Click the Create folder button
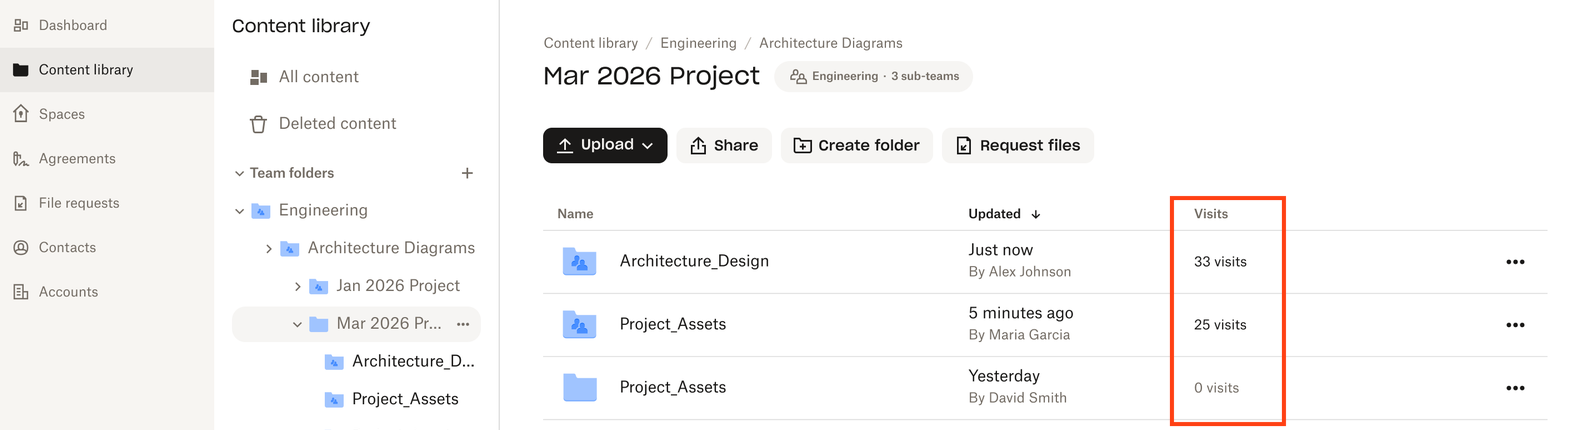Image resolution: width=1583 pixels, height=430 pixels. pos(857,146)
